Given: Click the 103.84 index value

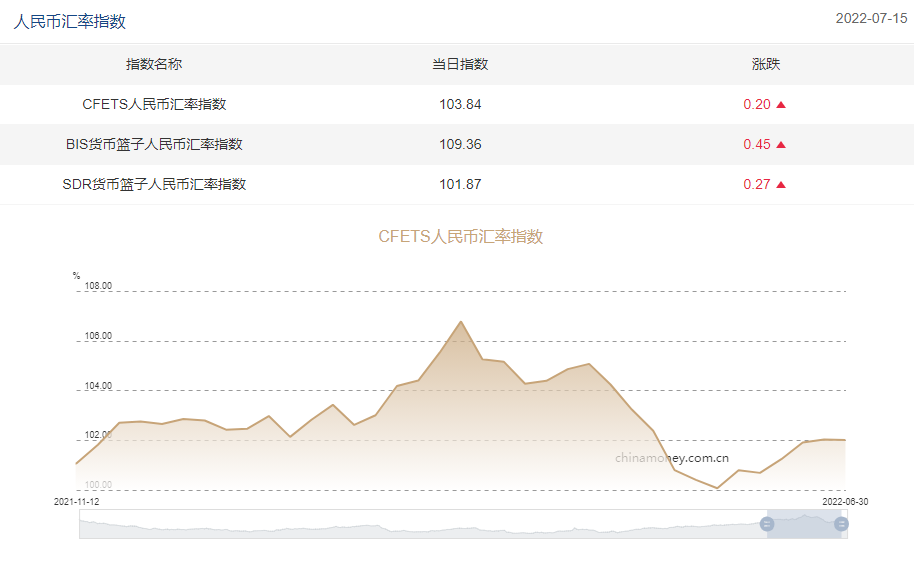Looking at the screenshot, I should (x=460, y=104).
